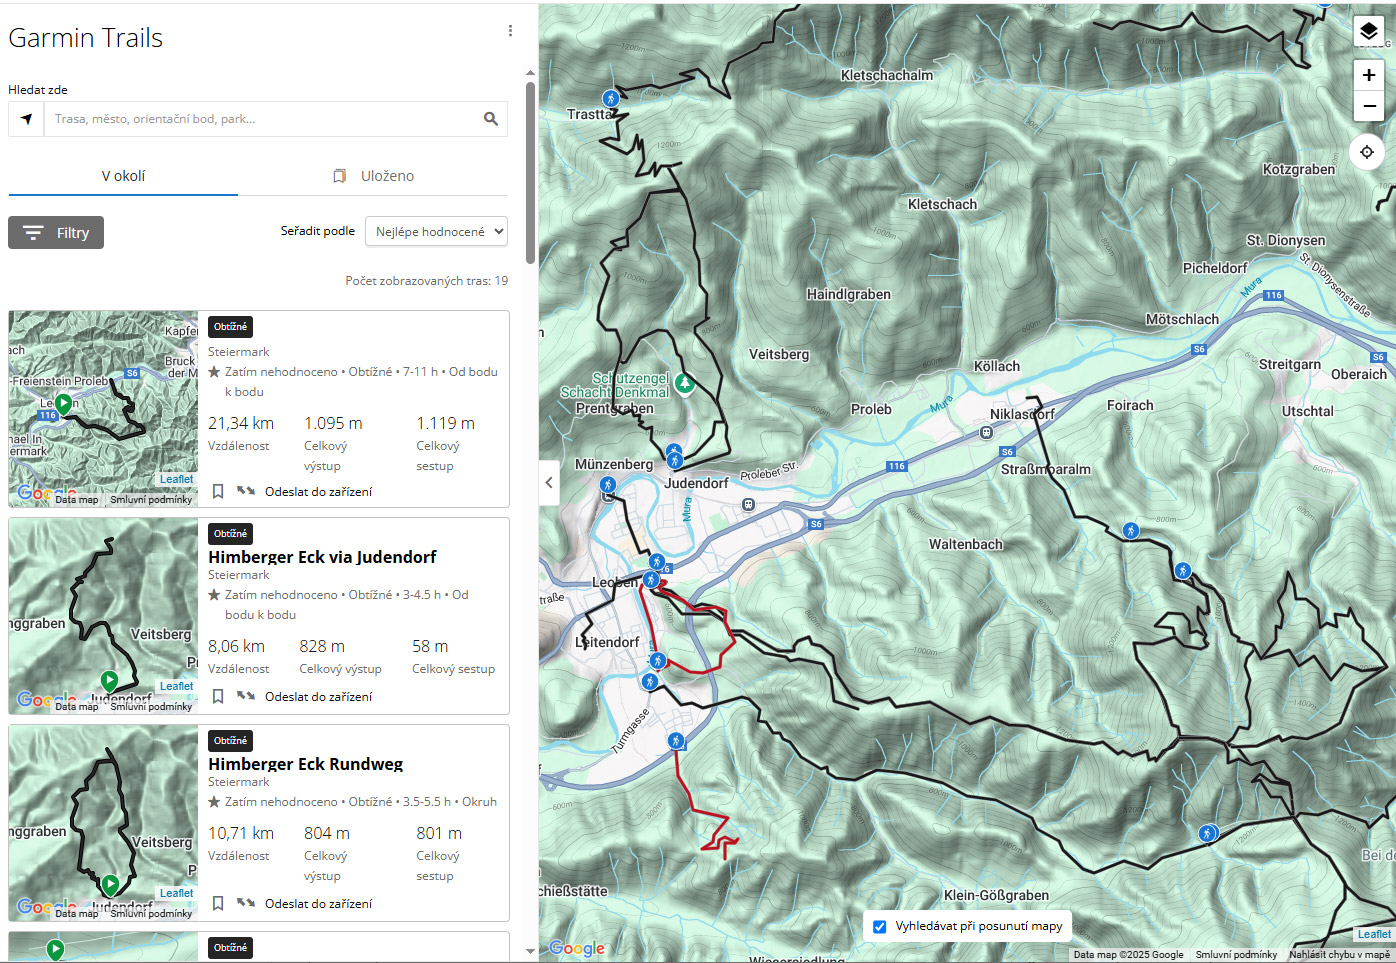This screenshot has width=1396, height=963.
Task: Switch to the V okolí tab
Action: (123, 176)
